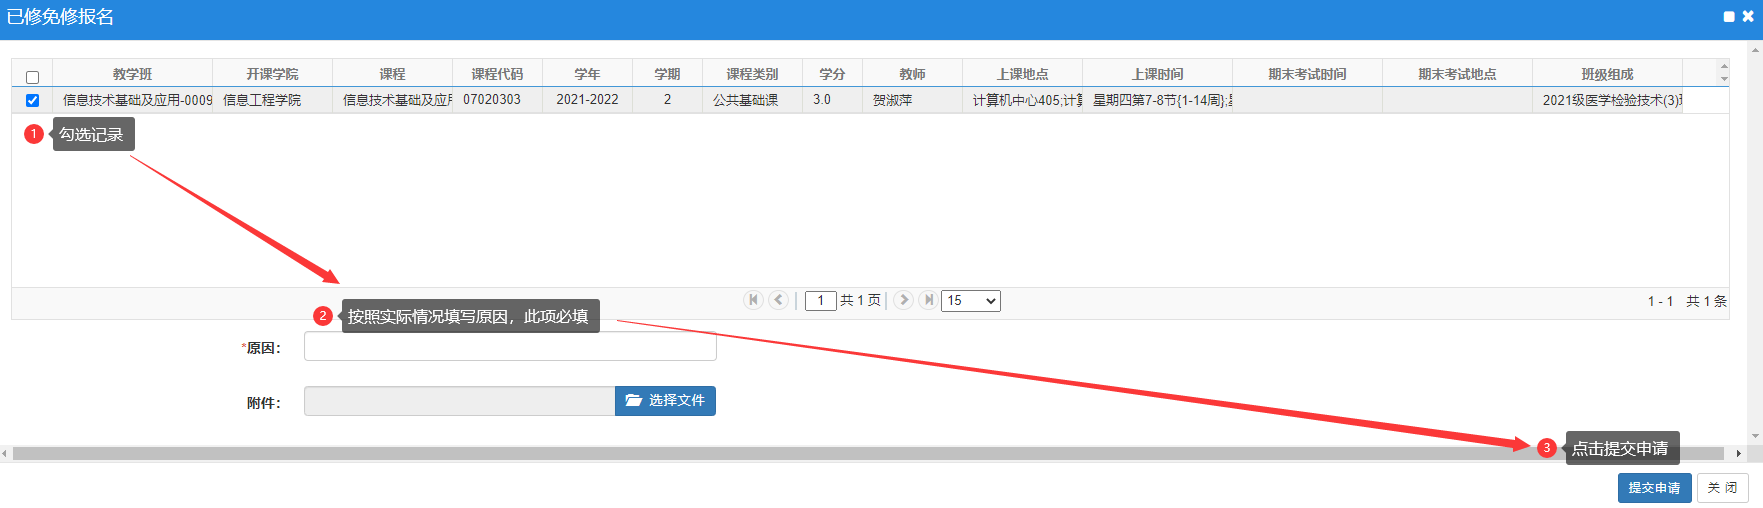Click the horizontal scrollbar right arrow
This screenshot has height=508, width=1763.
tap(1739, 454)
